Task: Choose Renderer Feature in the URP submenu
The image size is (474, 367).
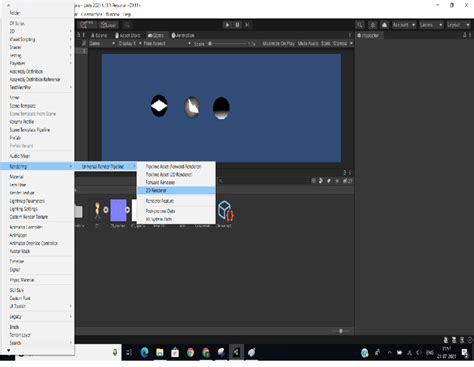Action: [176, 201]
